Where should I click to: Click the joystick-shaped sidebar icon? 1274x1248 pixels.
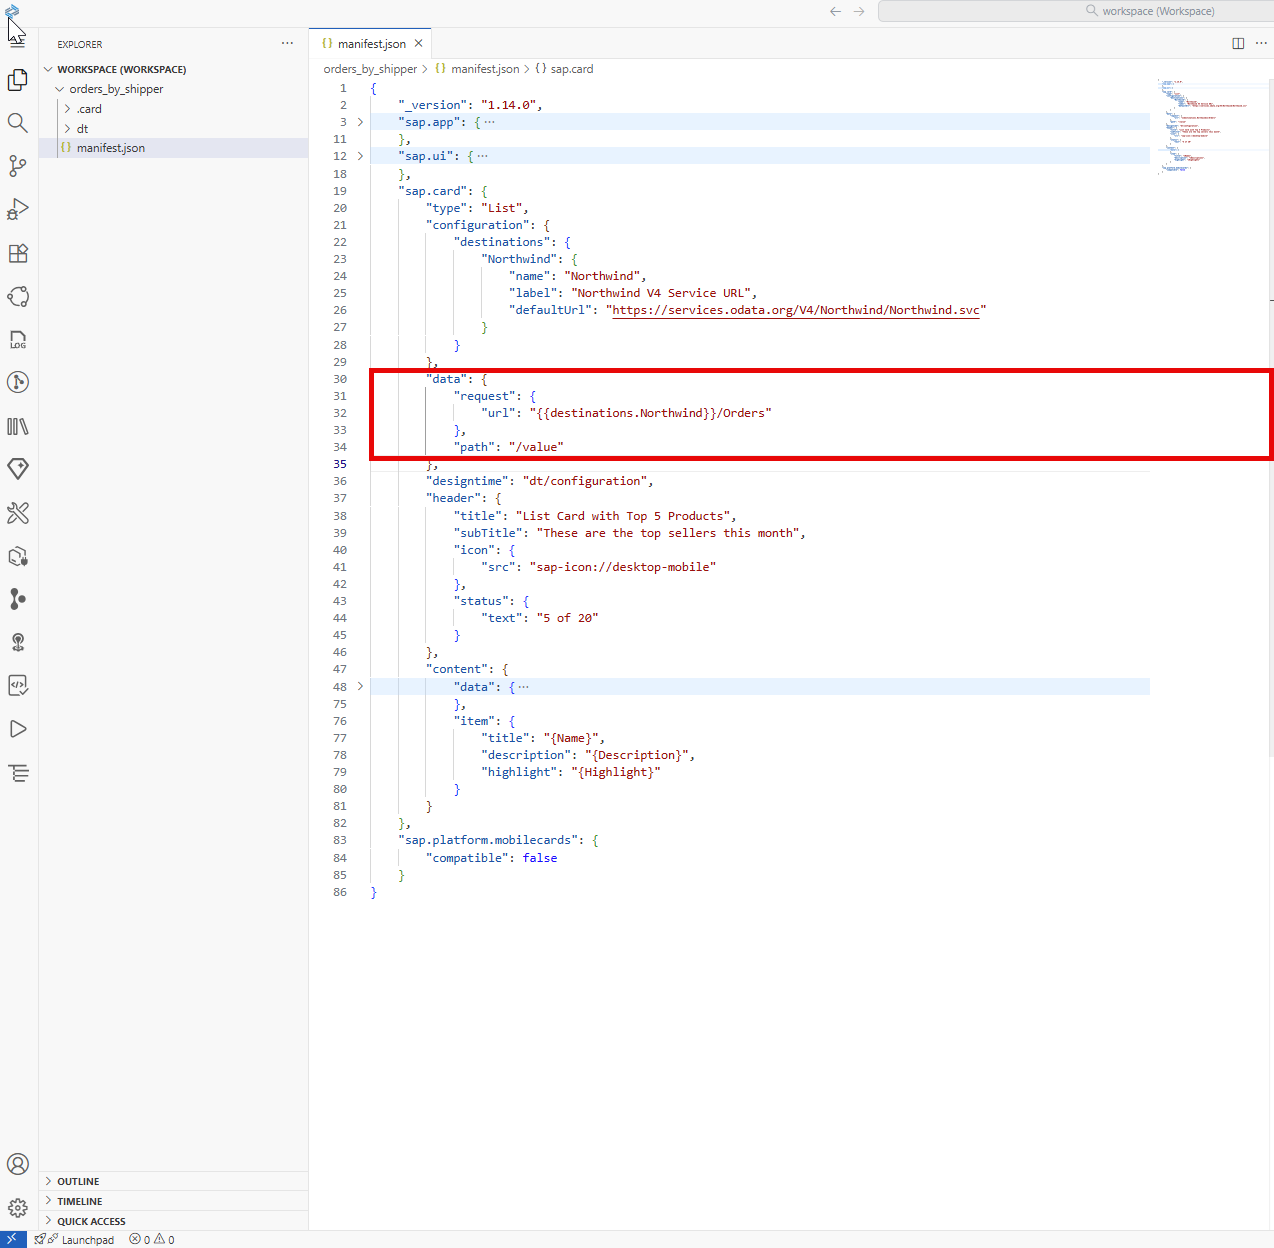click(18, 642)
